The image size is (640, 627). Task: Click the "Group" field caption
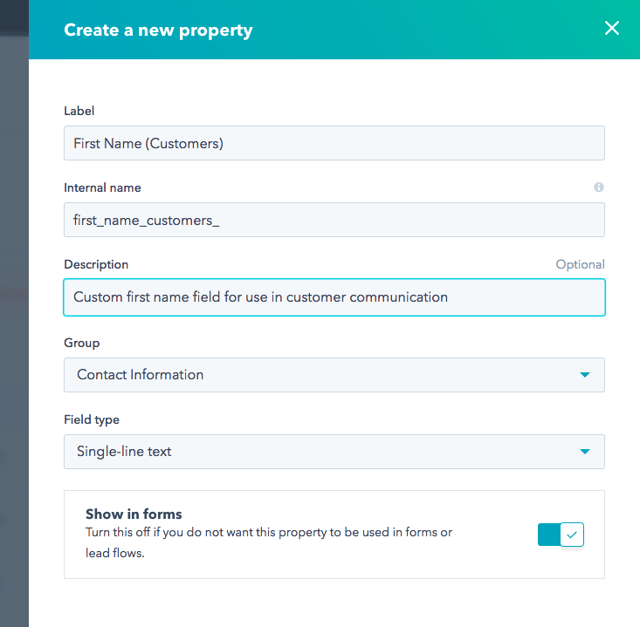[82, 342]
